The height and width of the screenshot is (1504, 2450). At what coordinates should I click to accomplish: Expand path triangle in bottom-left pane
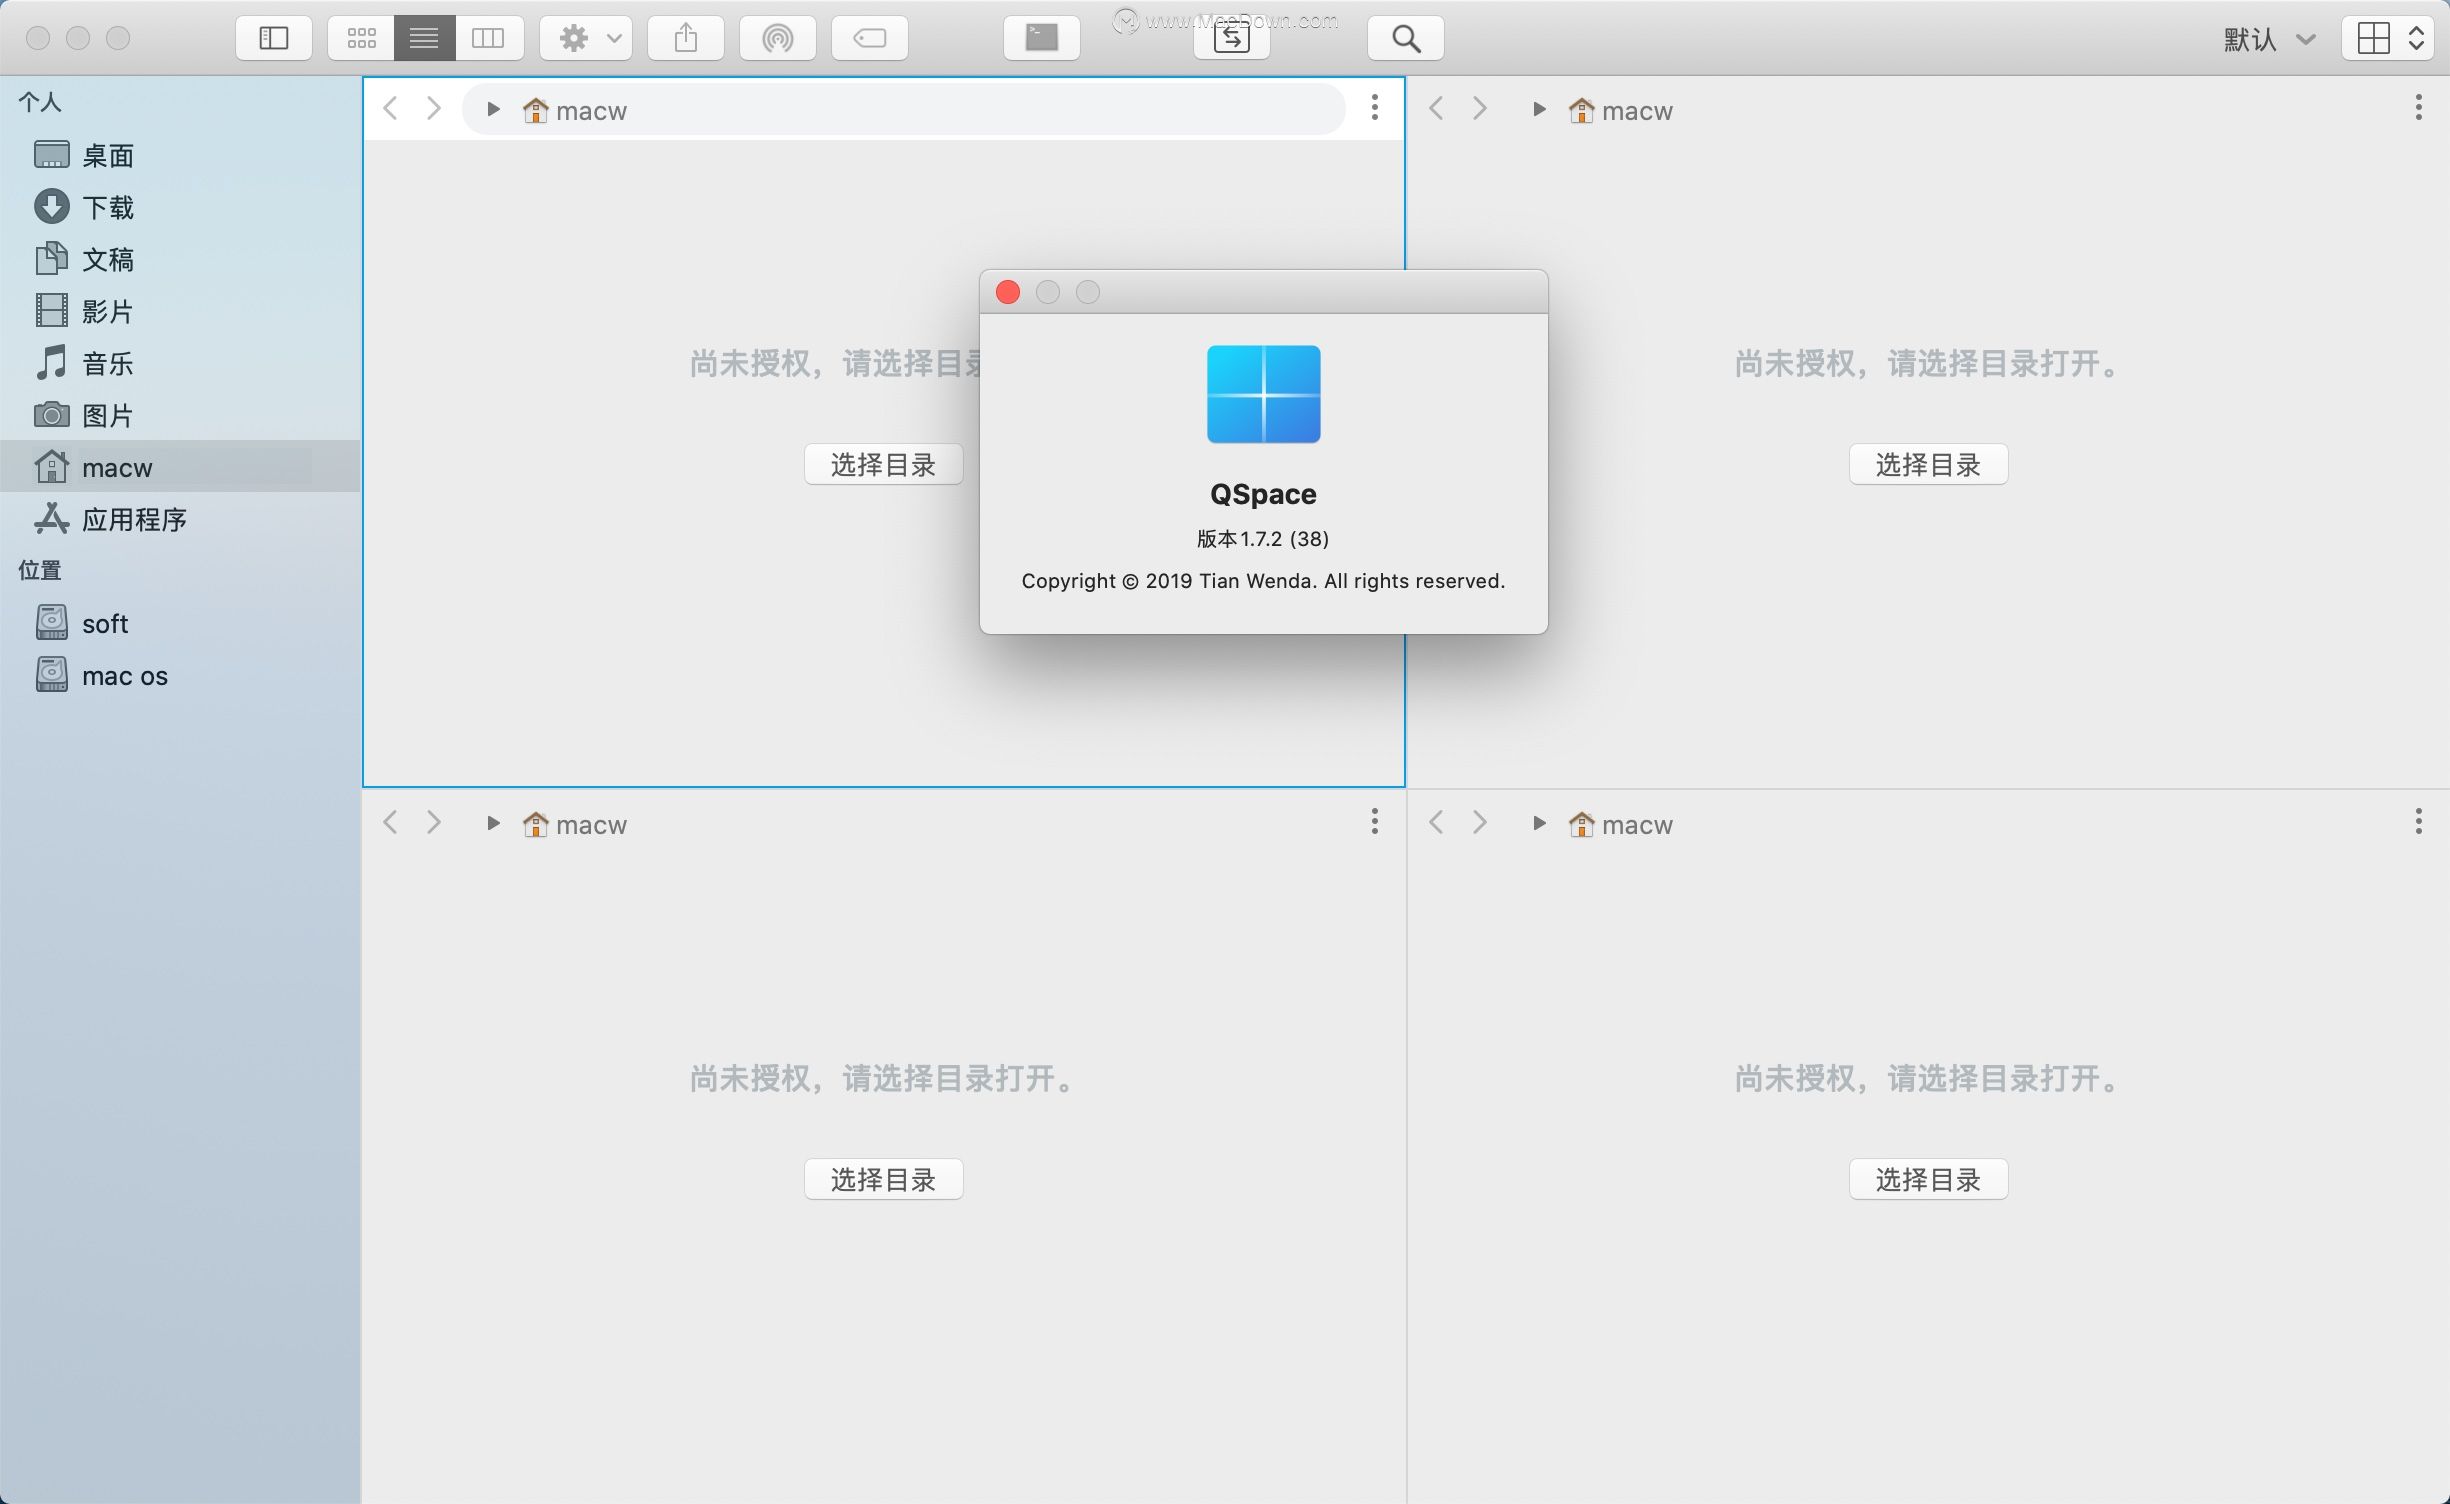coord(493,823)
